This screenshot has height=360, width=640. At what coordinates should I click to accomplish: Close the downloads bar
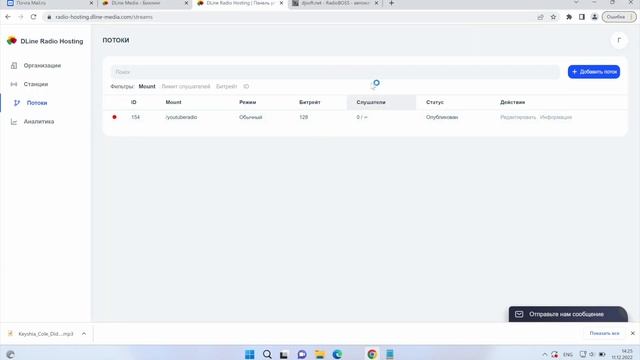click(632, 333)
